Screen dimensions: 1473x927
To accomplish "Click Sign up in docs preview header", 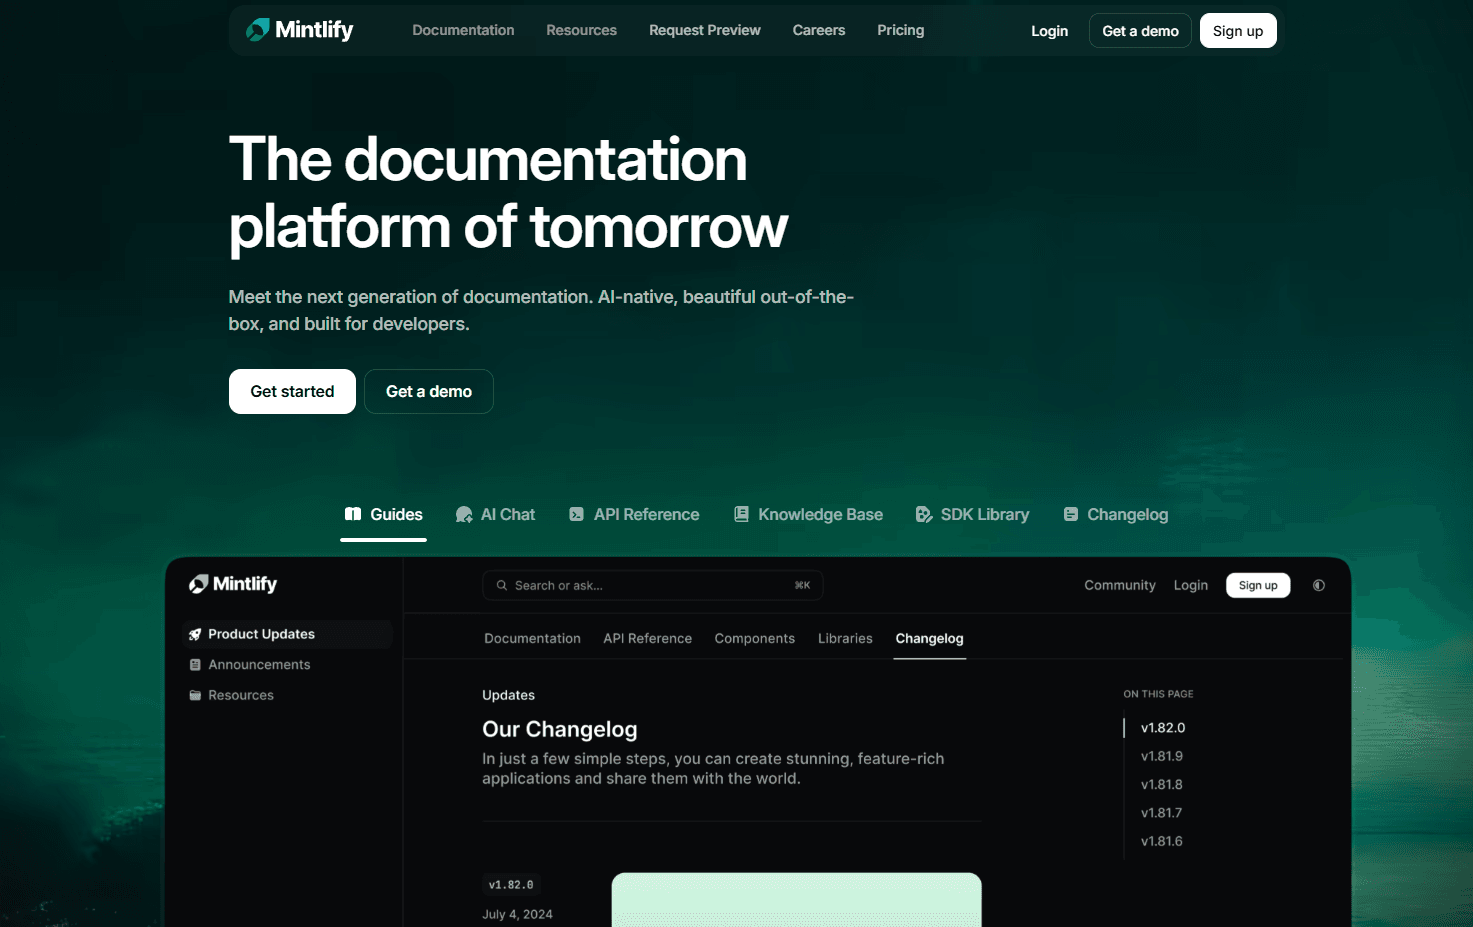I will pyautogui.click(x=1258, y=585).
